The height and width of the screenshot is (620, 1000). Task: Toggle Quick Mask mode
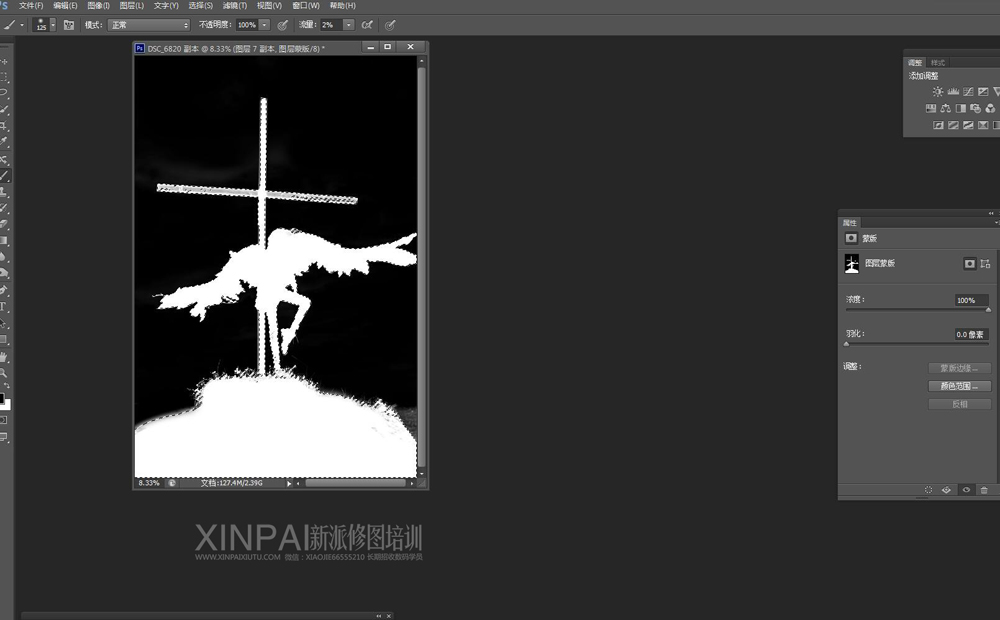pos(4,420)
